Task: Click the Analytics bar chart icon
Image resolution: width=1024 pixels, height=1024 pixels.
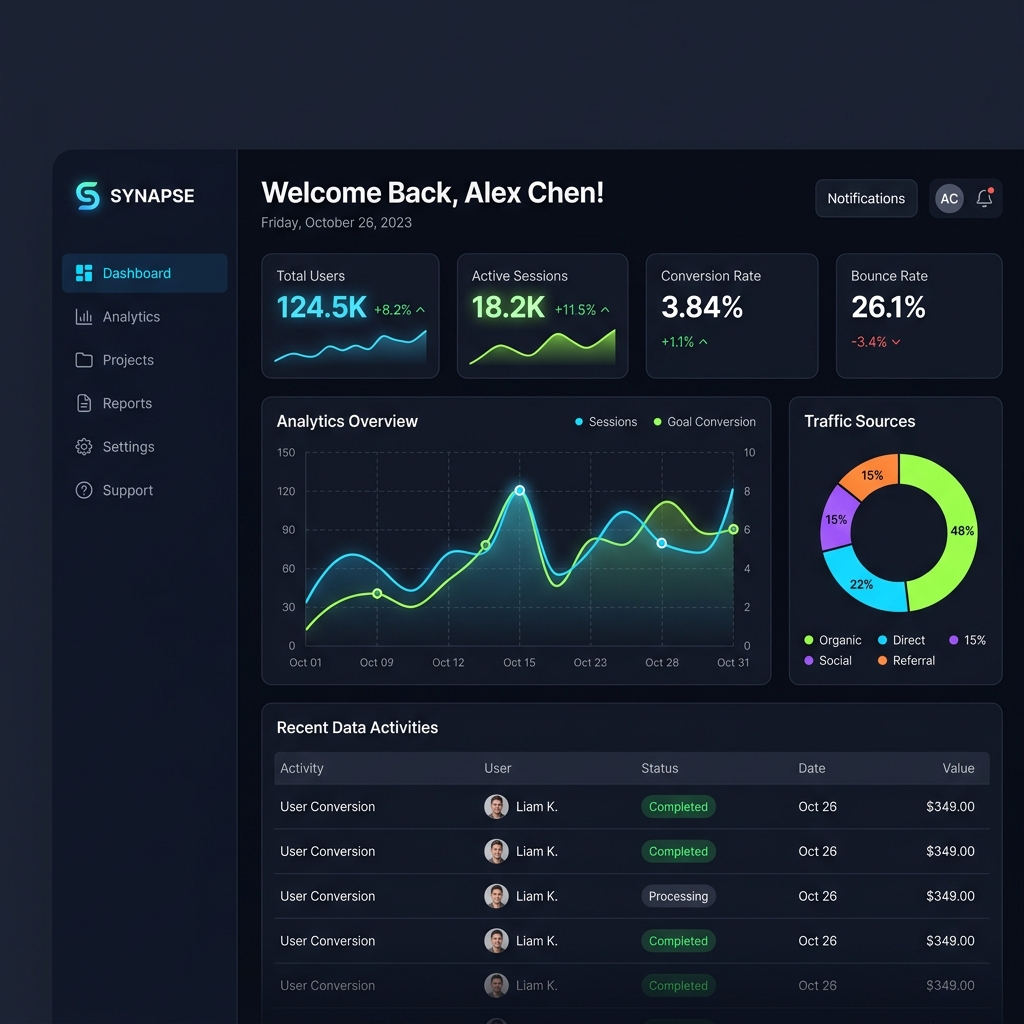Action: (84, 317)
